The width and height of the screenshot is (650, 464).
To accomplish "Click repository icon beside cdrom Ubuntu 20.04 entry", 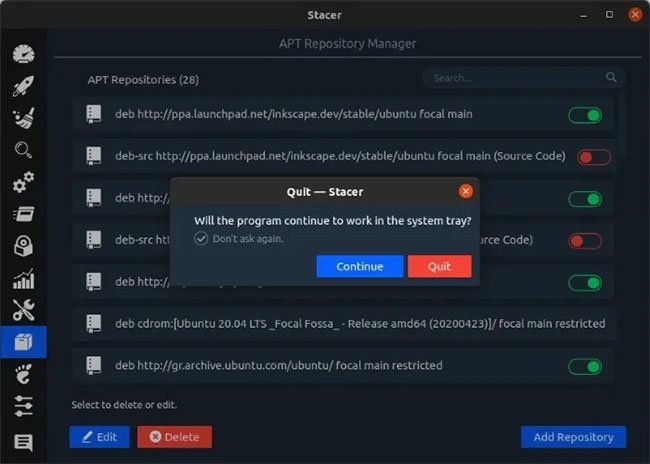I will pos(94,323).
